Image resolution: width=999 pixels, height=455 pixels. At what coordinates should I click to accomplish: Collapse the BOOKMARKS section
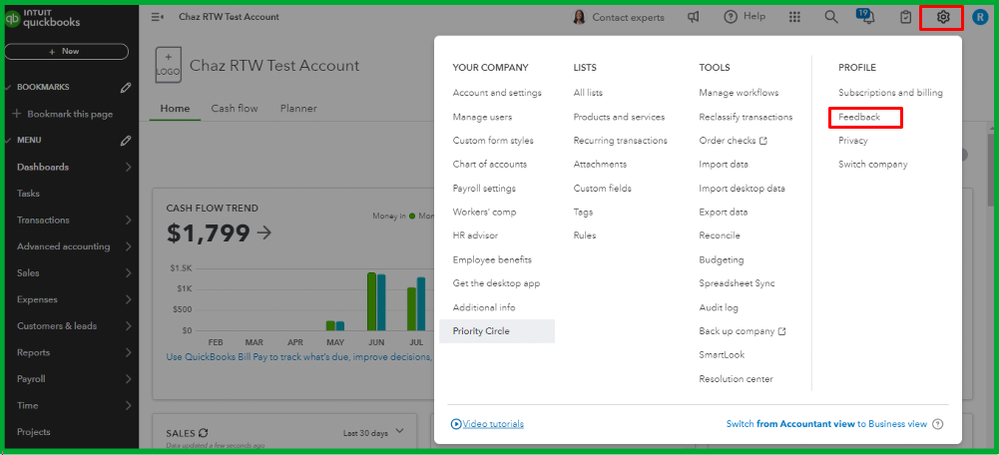point(8,87)
